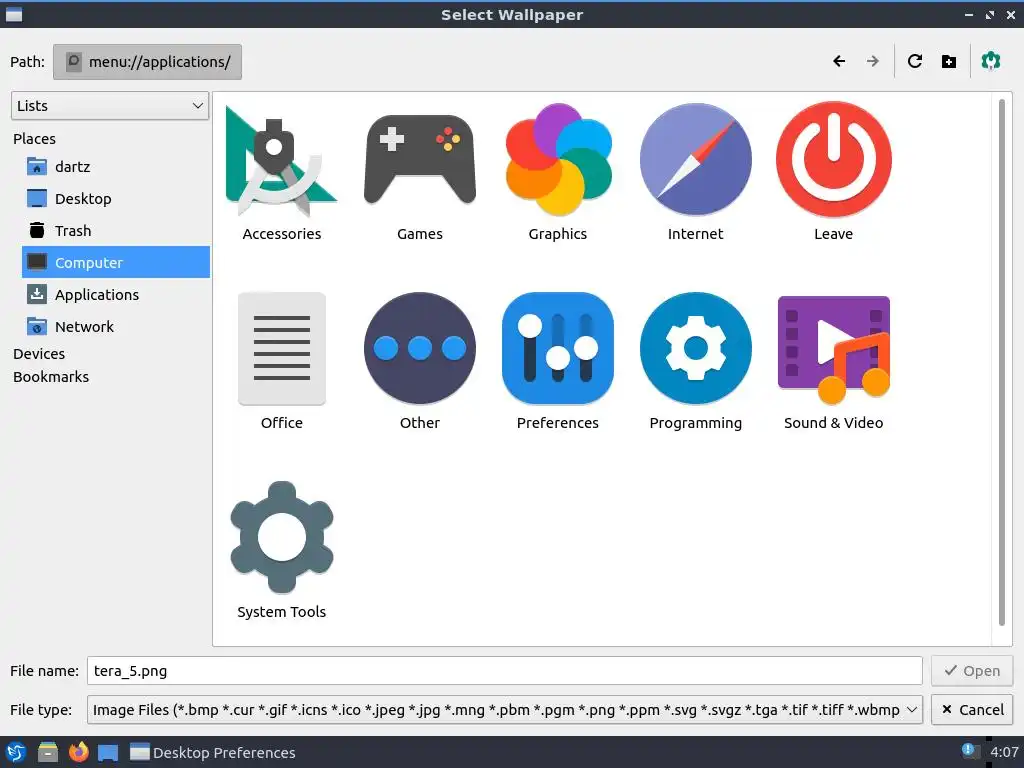Click the Open button
Viewport: 1024px width, 768px height.
pyautogui.click(x=972, y=671)
